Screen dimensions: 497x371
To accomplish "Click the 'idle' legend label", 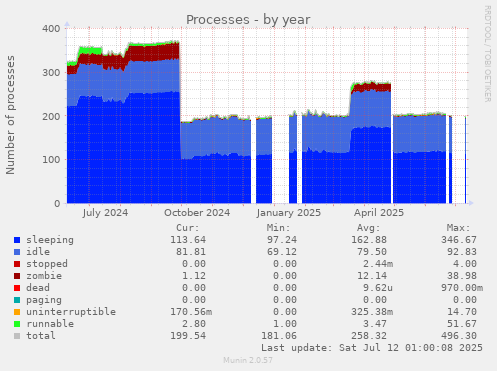I will 38,252.
